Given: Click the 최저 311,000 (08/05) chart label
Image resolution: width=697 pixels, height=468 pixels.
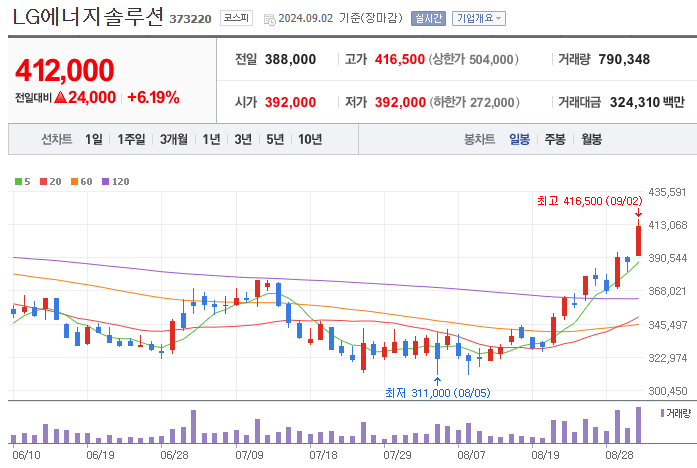Looking at the screenshot, I should pyautogui.click(x=437, y=393).
